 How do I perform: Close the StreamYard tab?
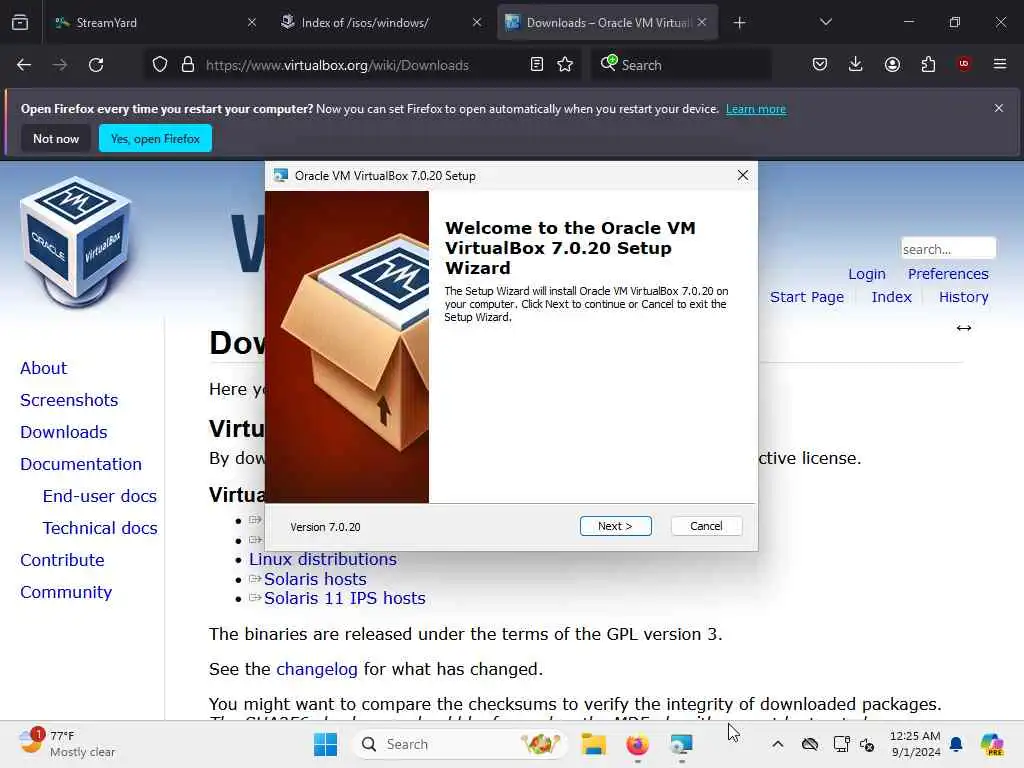252,22
